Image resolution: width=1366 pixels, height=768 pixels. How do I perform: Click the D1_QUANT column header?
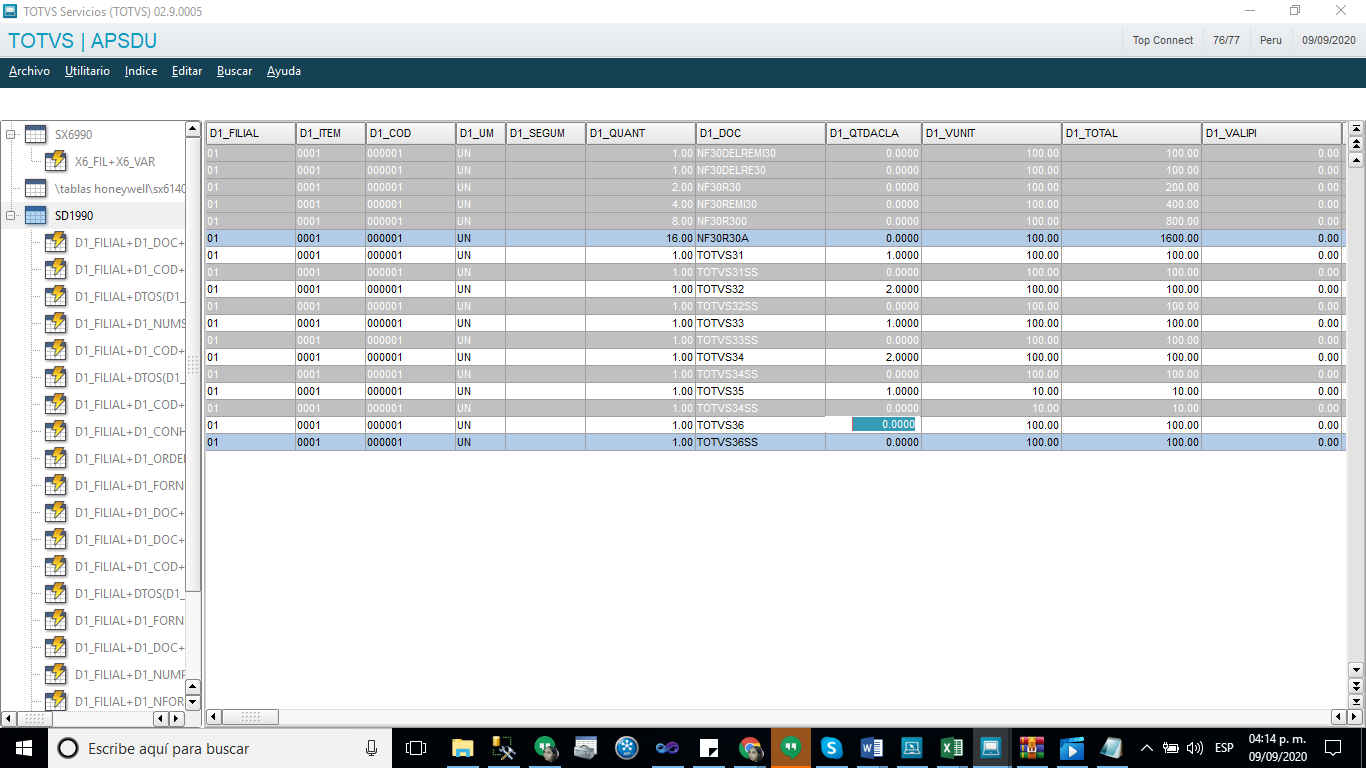(x=641, y=133)
